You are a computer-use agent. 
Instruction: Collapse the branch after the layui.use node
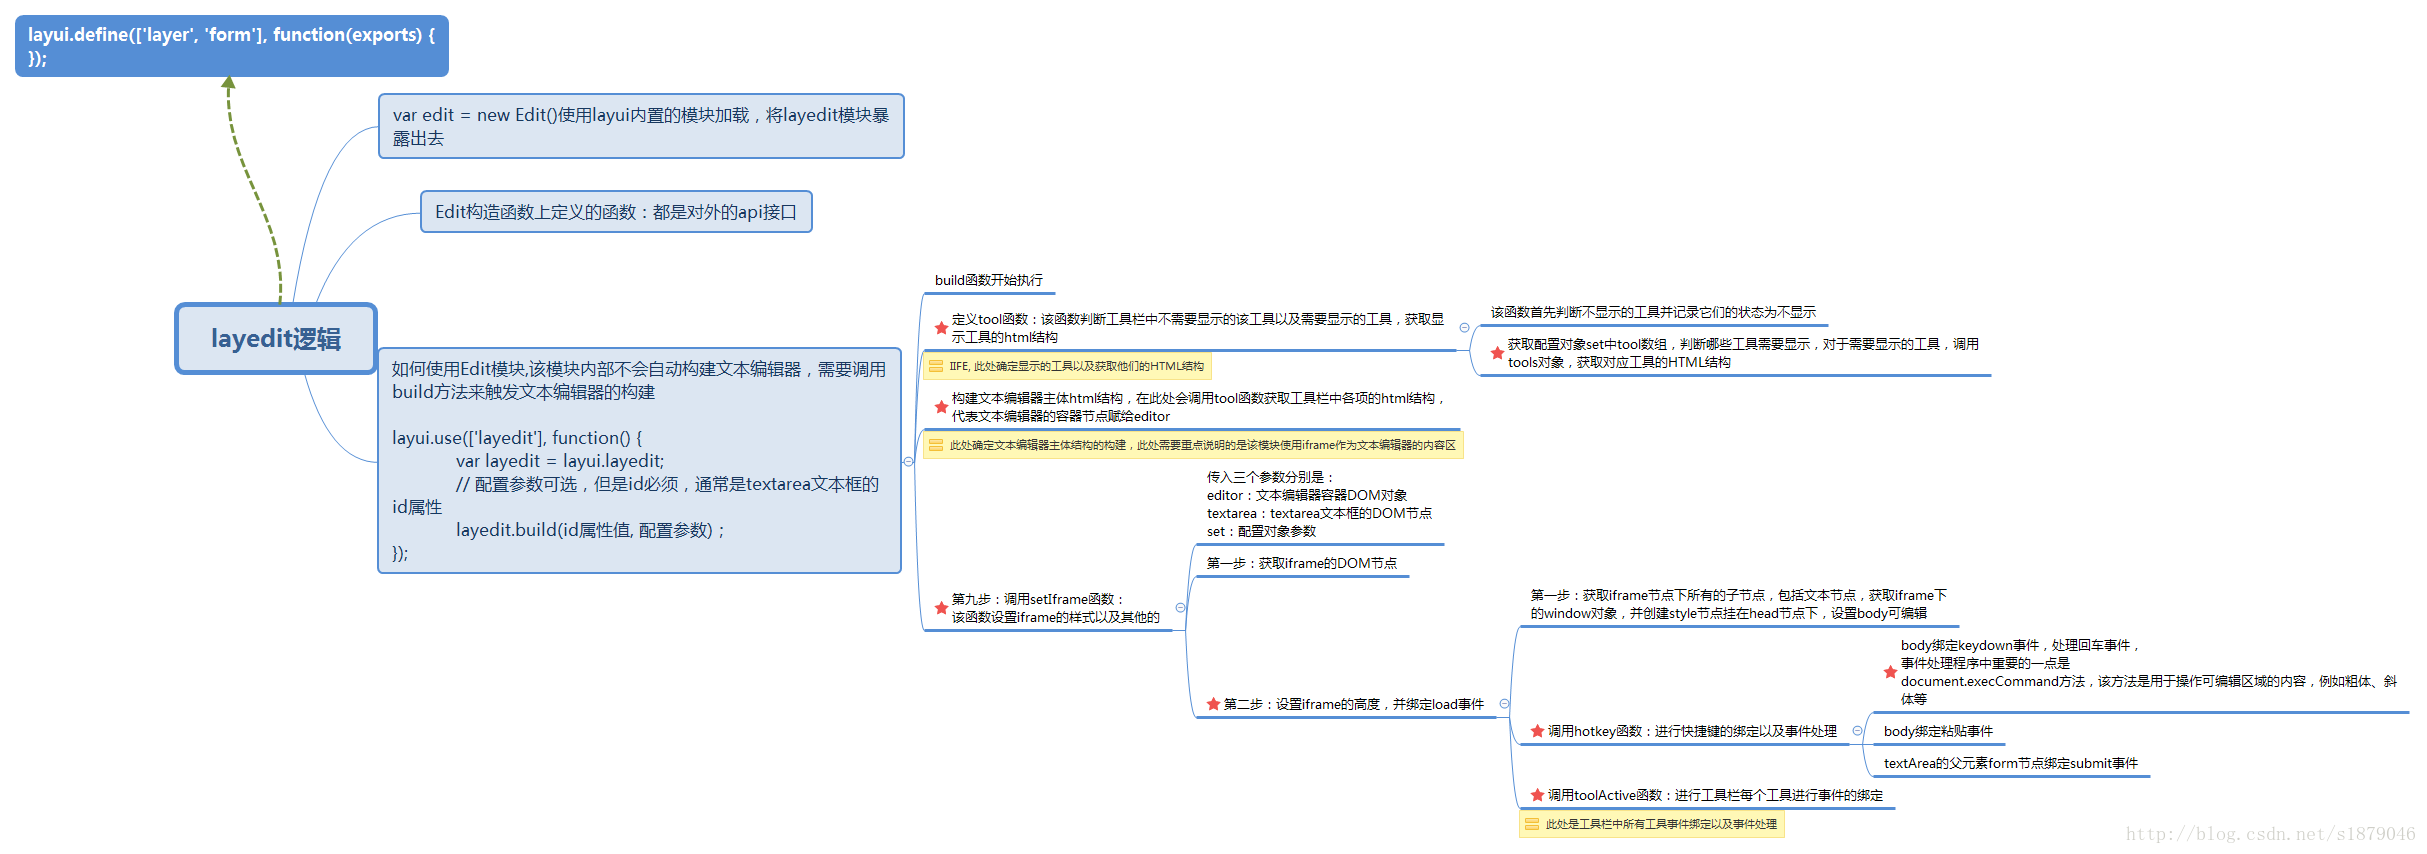(x=908, y=462)
